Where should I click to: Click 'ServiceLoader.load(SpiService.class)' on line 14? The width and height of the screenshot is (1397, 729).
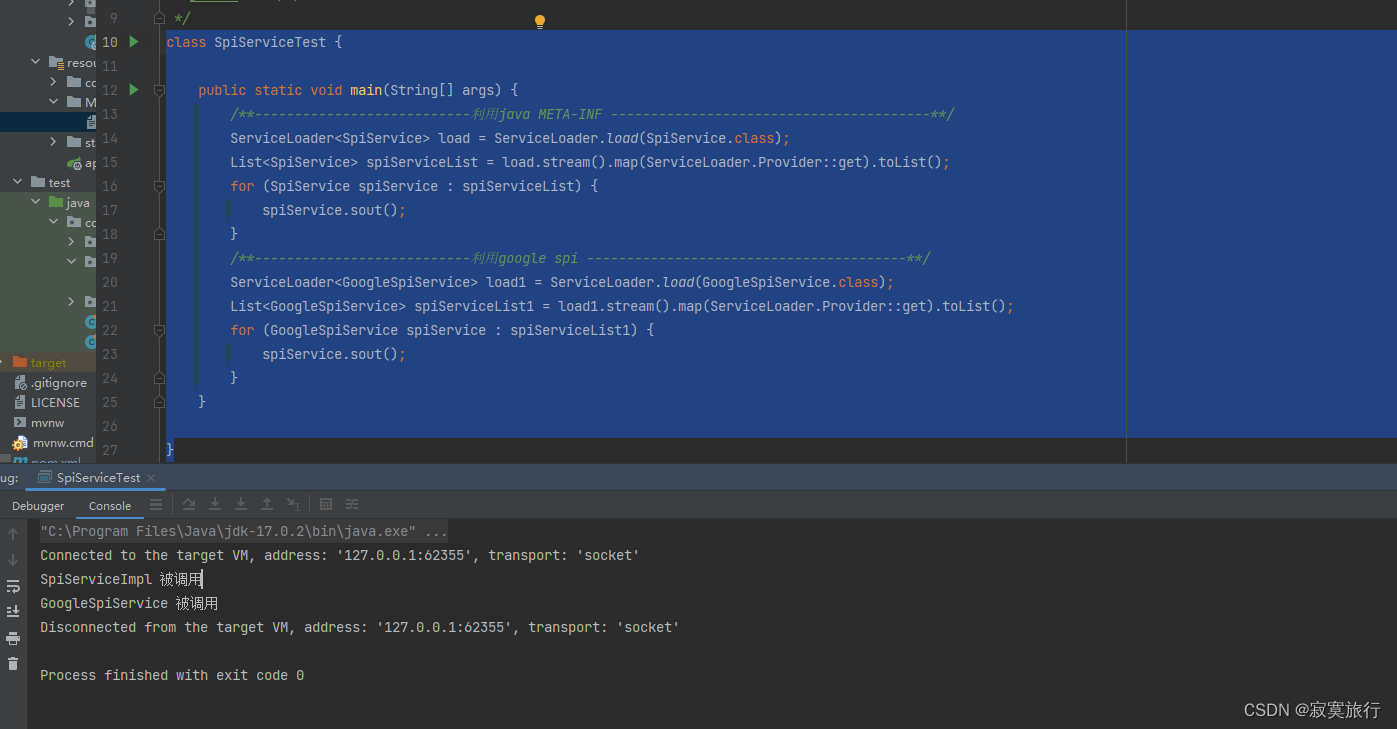pyautogui.click(x=638, y=138)
